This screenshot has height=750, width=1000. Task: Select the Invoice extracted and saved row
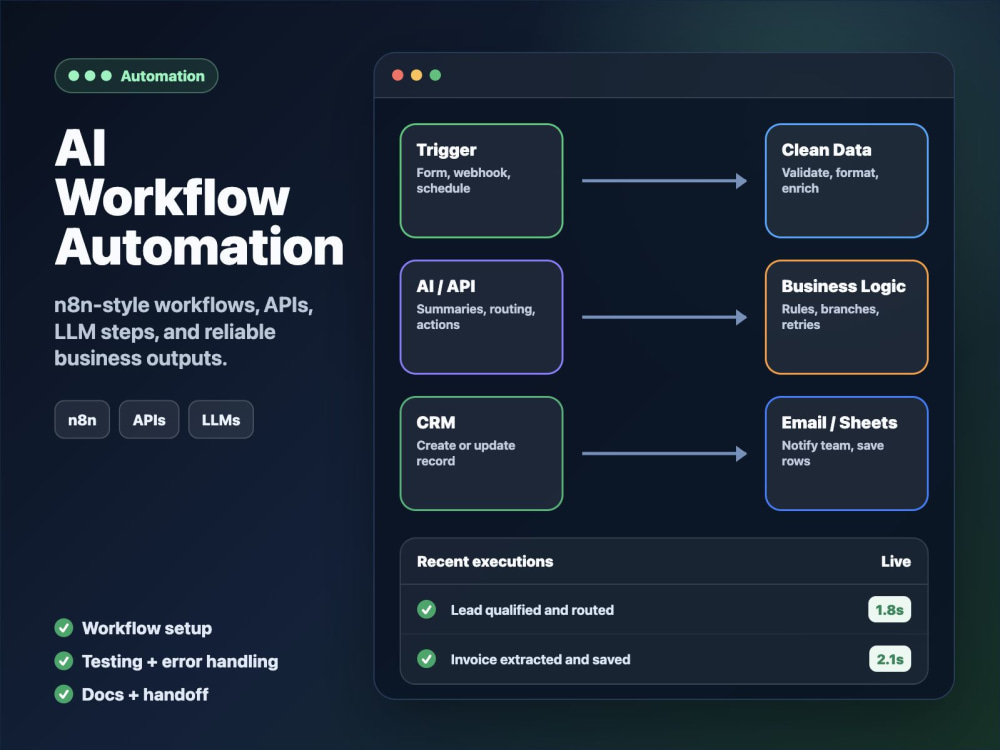[664, 659]
